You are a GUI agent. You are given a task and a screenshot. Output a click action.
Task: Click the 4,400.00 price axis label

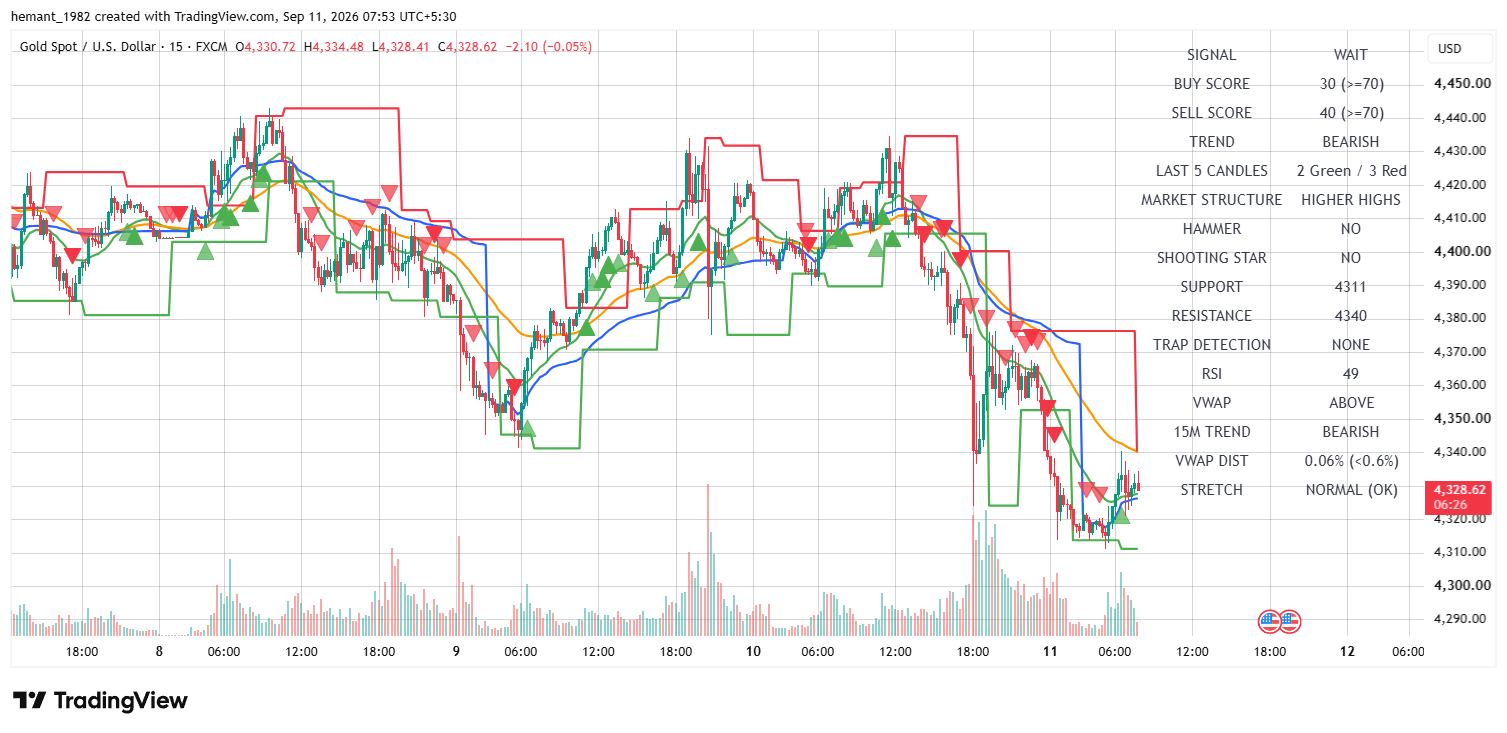tap(1460, 251)
